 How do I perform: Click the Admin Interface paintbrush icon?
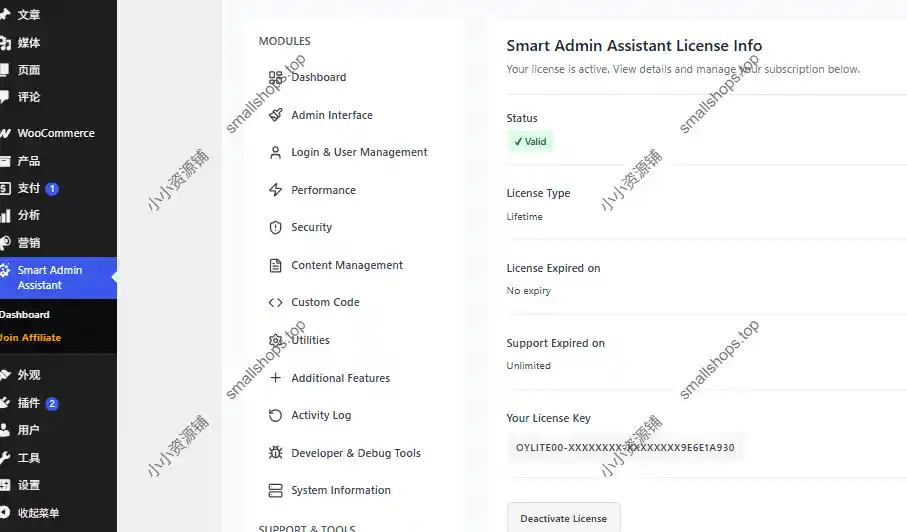(275, 115)
